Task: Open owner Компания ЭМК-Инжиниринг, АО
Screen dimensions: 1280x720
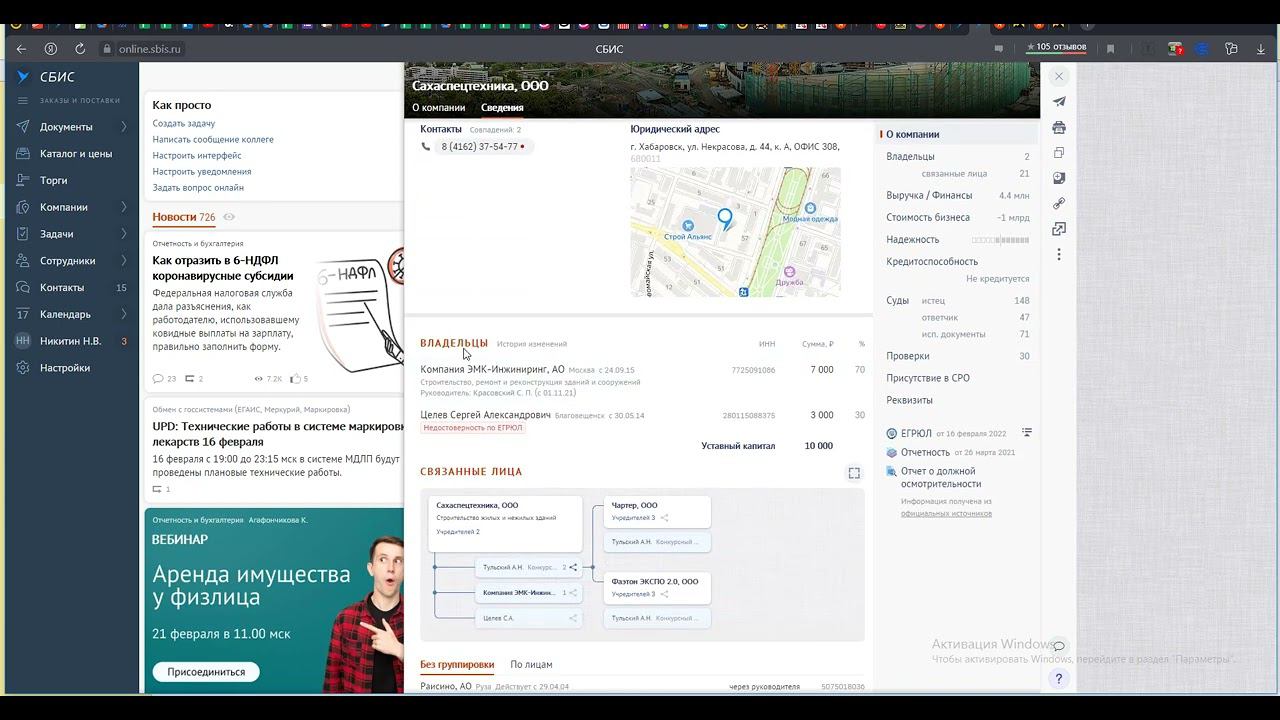Action: [x=492, y=370]
